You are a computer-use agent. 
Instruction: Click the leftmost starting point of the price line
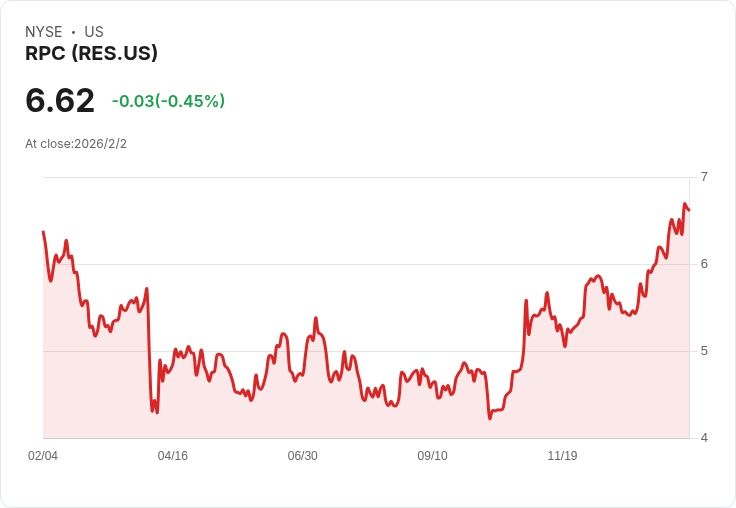pyautogui.click(x=43, y=232)
